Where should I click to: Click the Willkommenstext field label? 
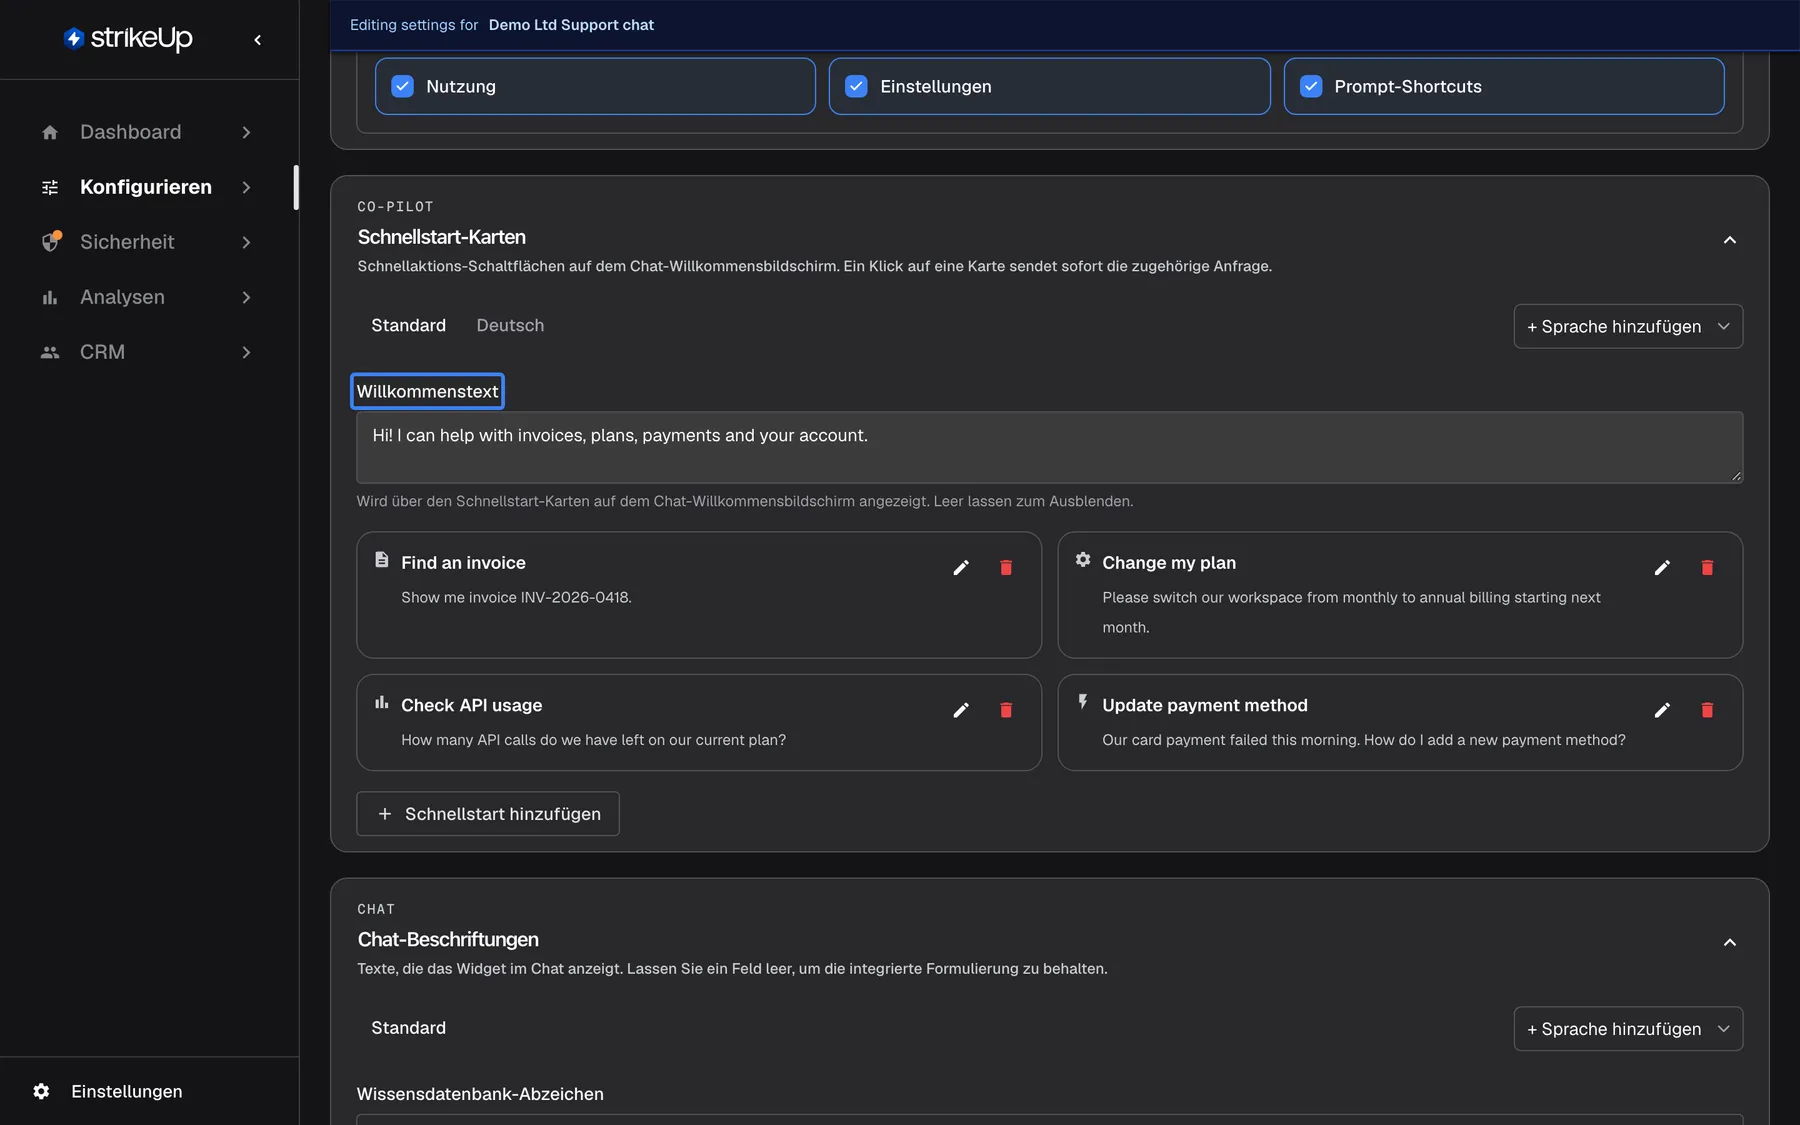click(x=428, y=392)
